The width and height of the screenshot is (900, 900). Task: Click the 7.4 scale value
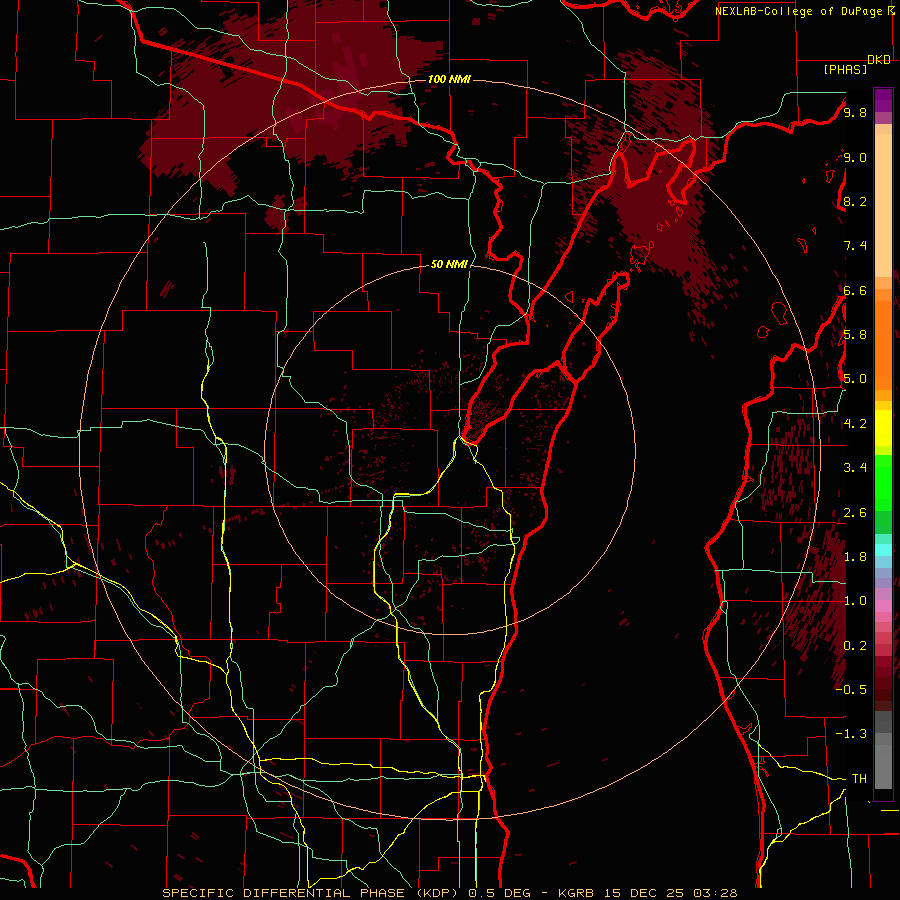click(855, 246)
